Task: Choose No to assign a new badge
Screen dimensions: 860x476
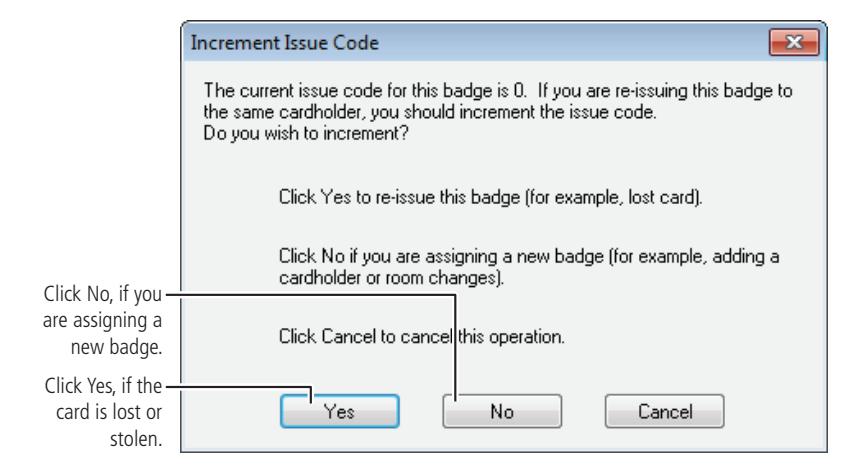Action: point(502,411)
